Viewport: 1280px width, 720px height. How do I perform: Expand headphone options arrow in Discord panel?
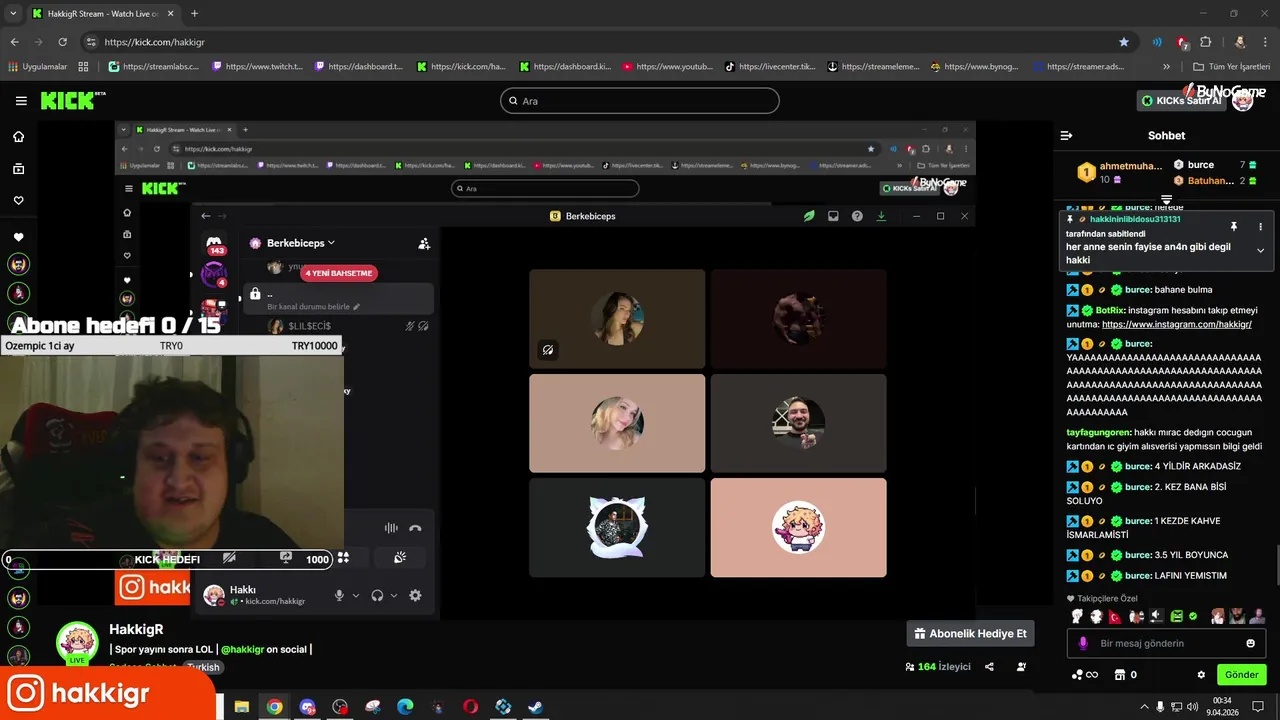point(393,596)
